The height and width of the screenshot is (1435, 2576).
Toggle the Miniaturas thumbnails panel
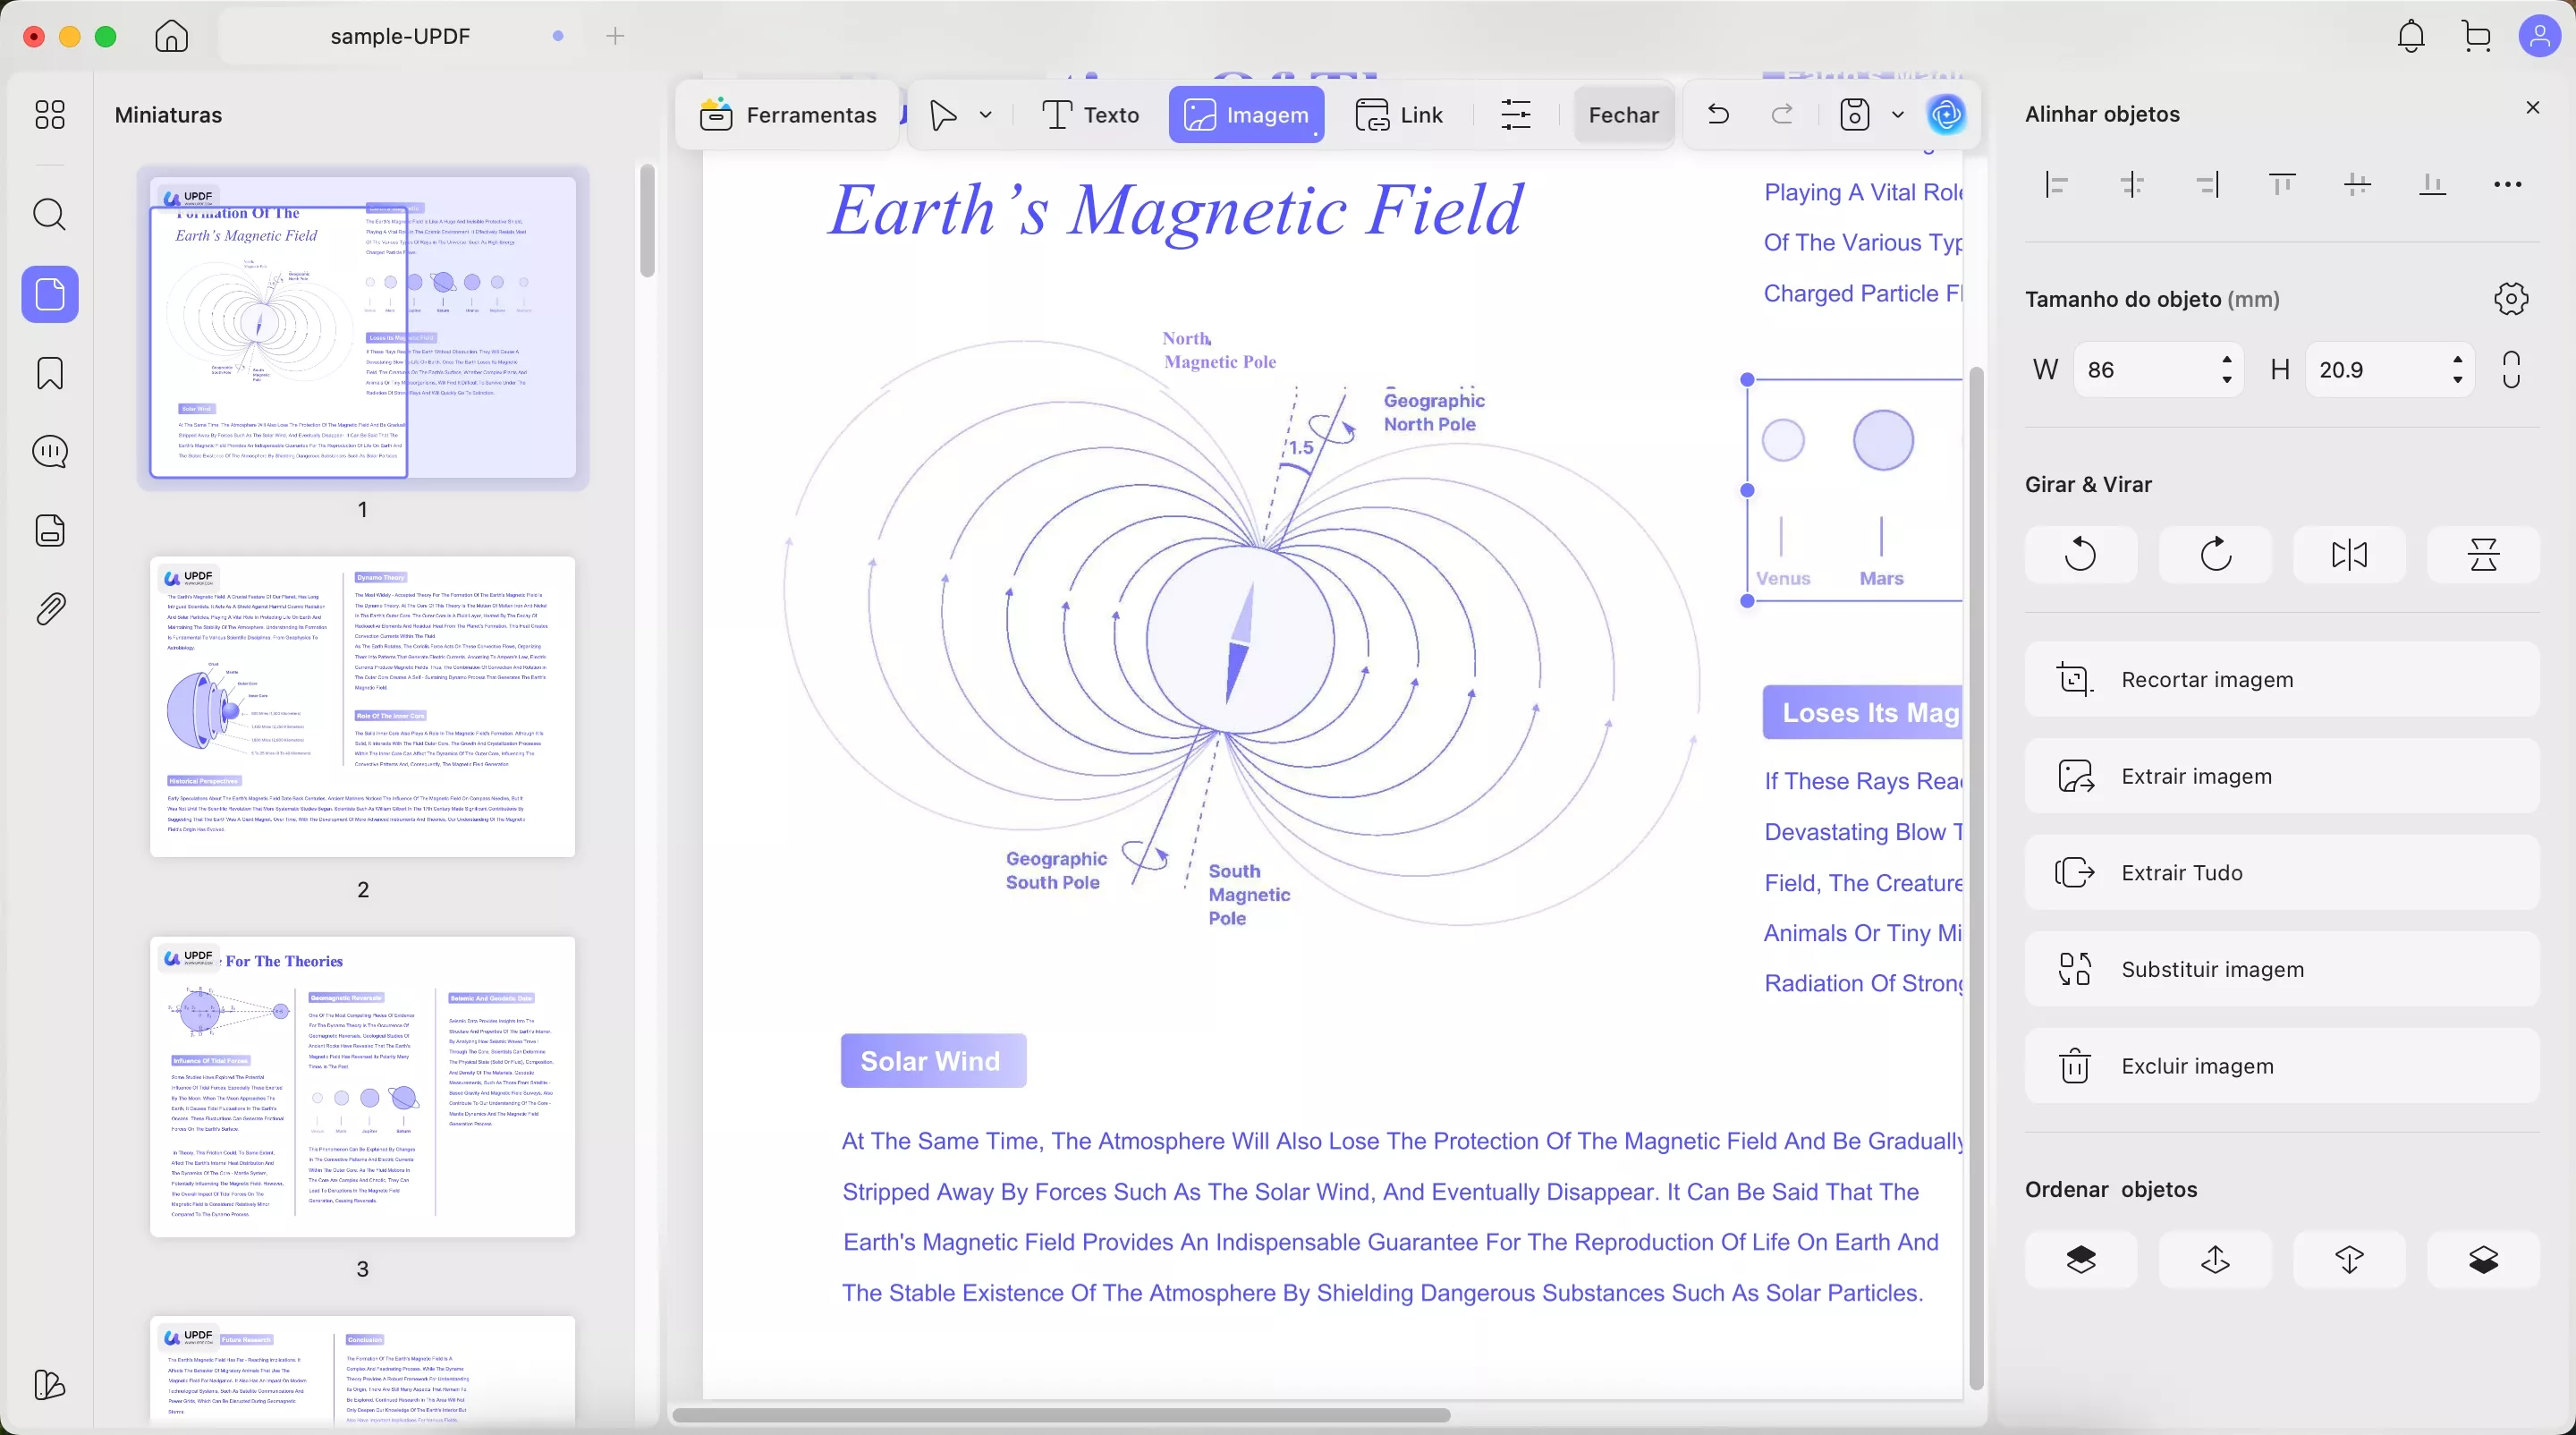coord(50,295)
